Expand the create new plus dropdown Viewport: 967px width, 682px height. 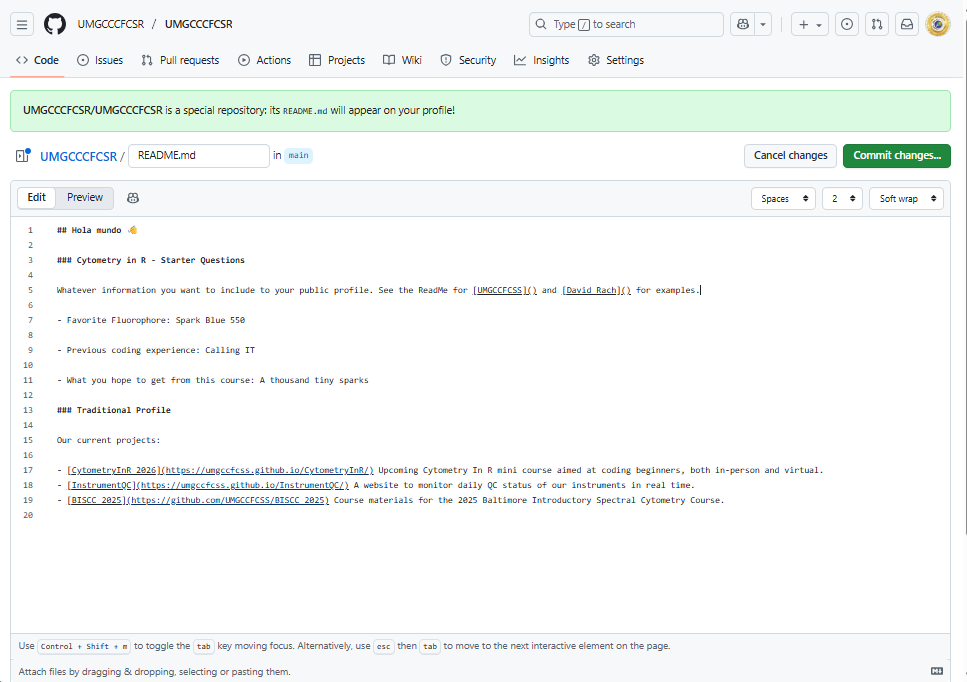(x=809, y=24)
